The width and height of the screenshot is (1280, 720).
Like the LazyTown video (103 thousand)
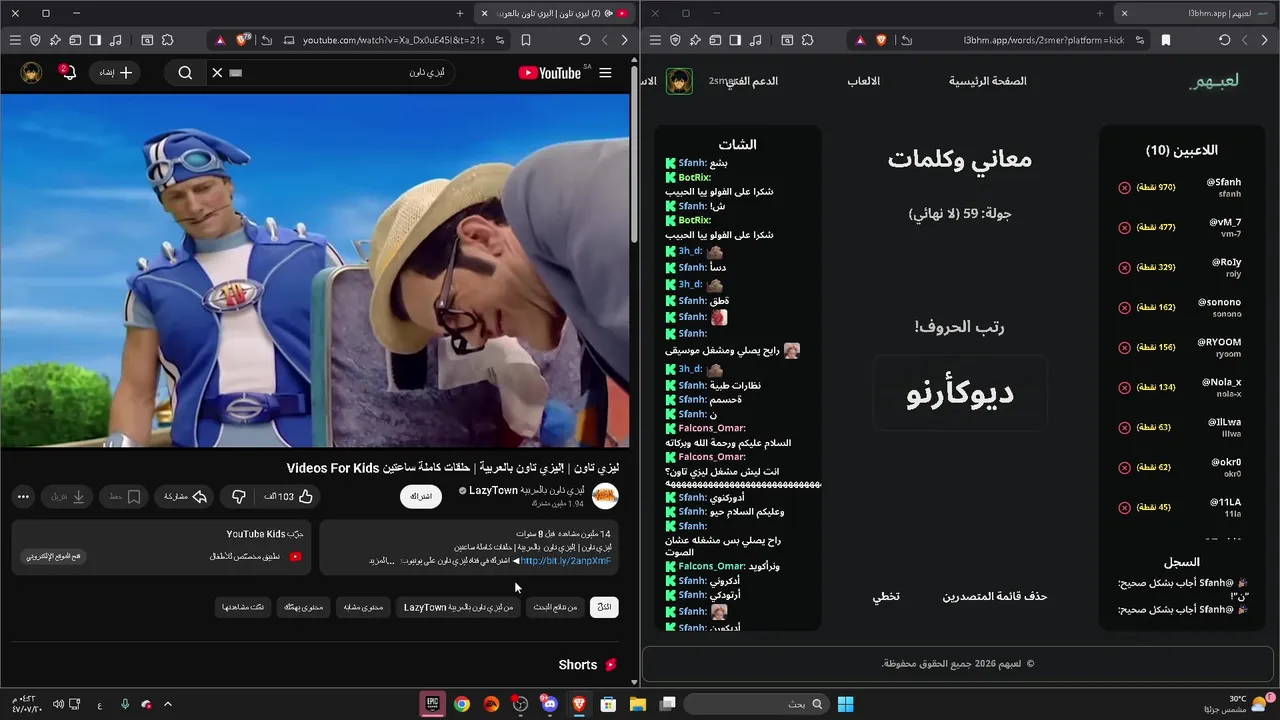(288, 496)
